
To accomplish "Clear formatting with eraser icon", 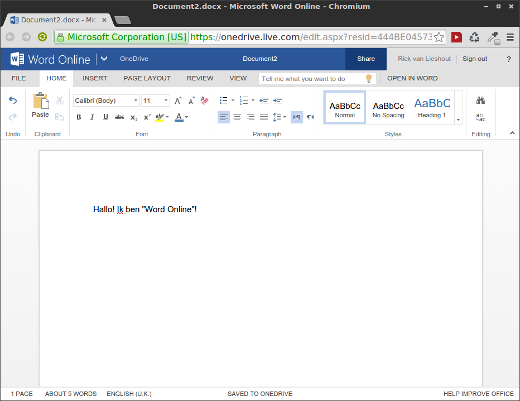I will [x=204, y=100].
